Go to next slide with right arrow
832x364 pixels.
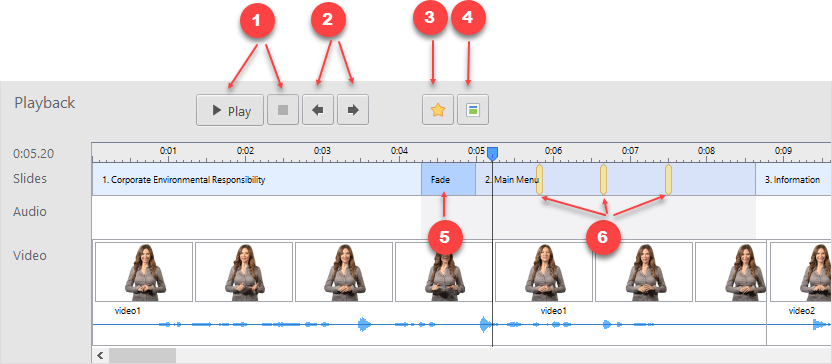click(x=353, y=110)
